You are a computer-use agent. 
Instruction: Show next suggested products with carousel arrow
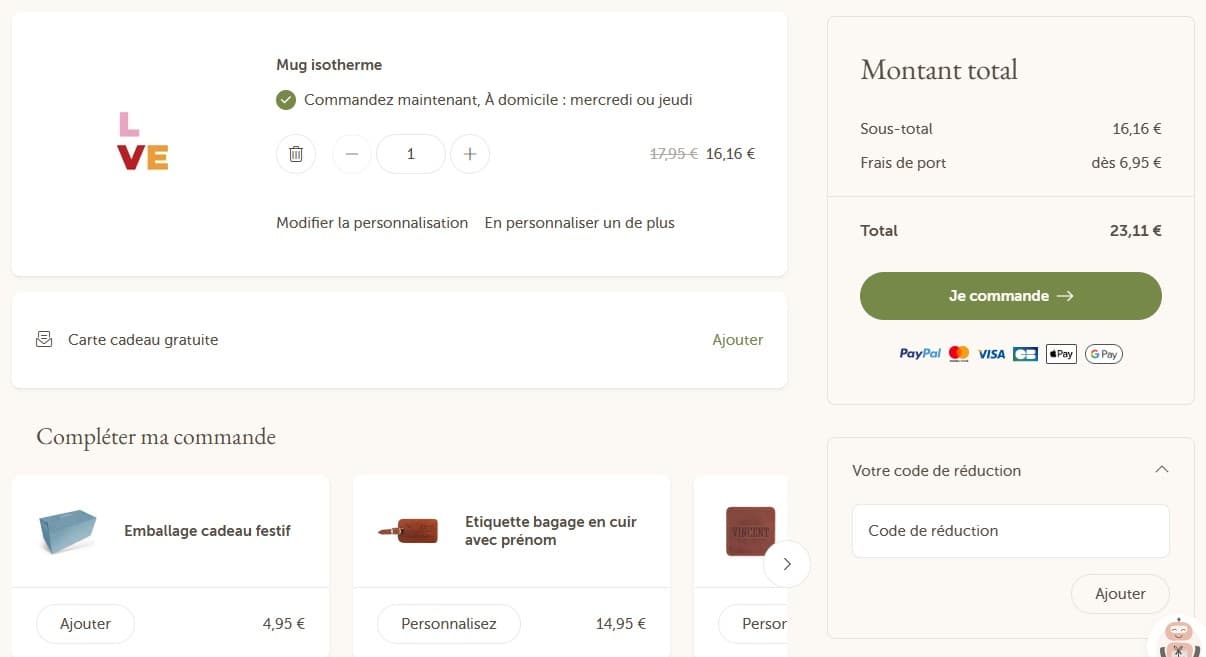click(787, 564)
